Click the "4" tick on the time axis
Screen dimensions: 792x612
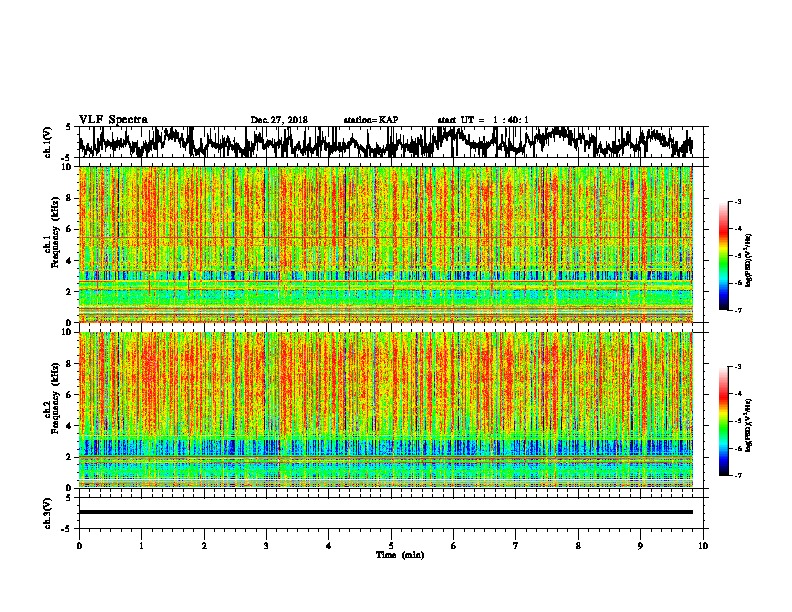point(329,546)
